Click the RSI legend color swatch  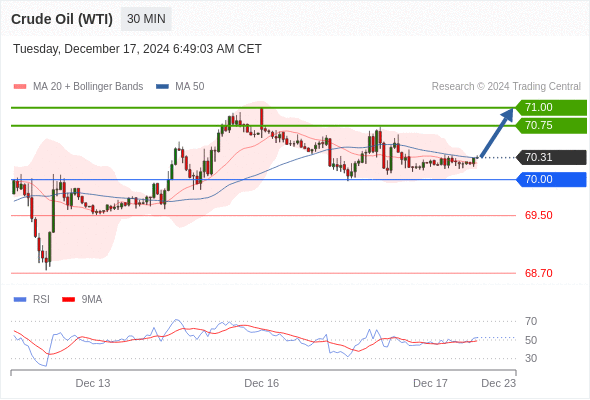click(x=20, y=300)
